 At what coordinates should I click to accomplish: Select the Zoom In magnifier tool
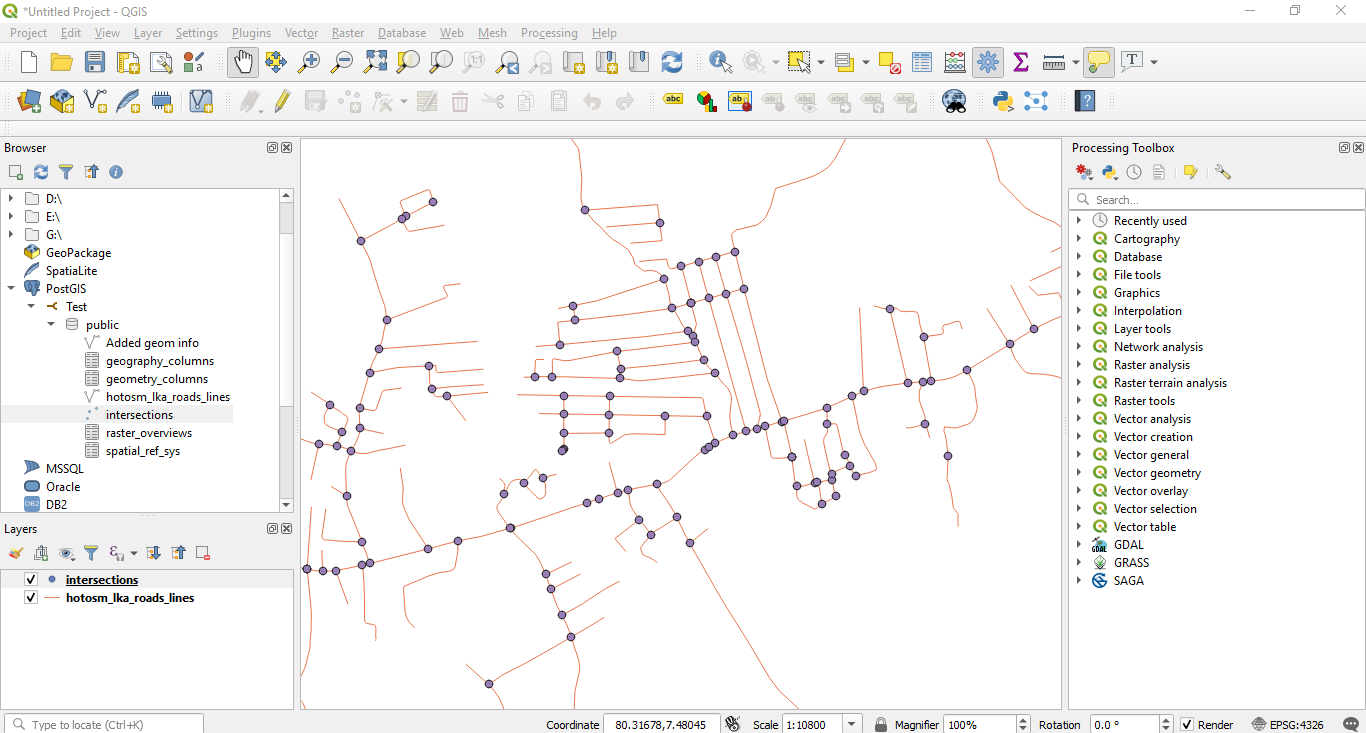tap(309, 62)
